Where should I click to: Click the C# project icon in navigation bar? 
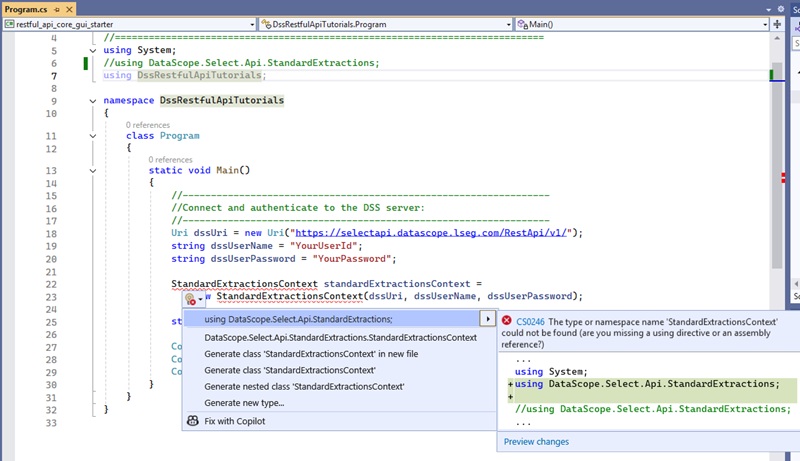point(9,24)
